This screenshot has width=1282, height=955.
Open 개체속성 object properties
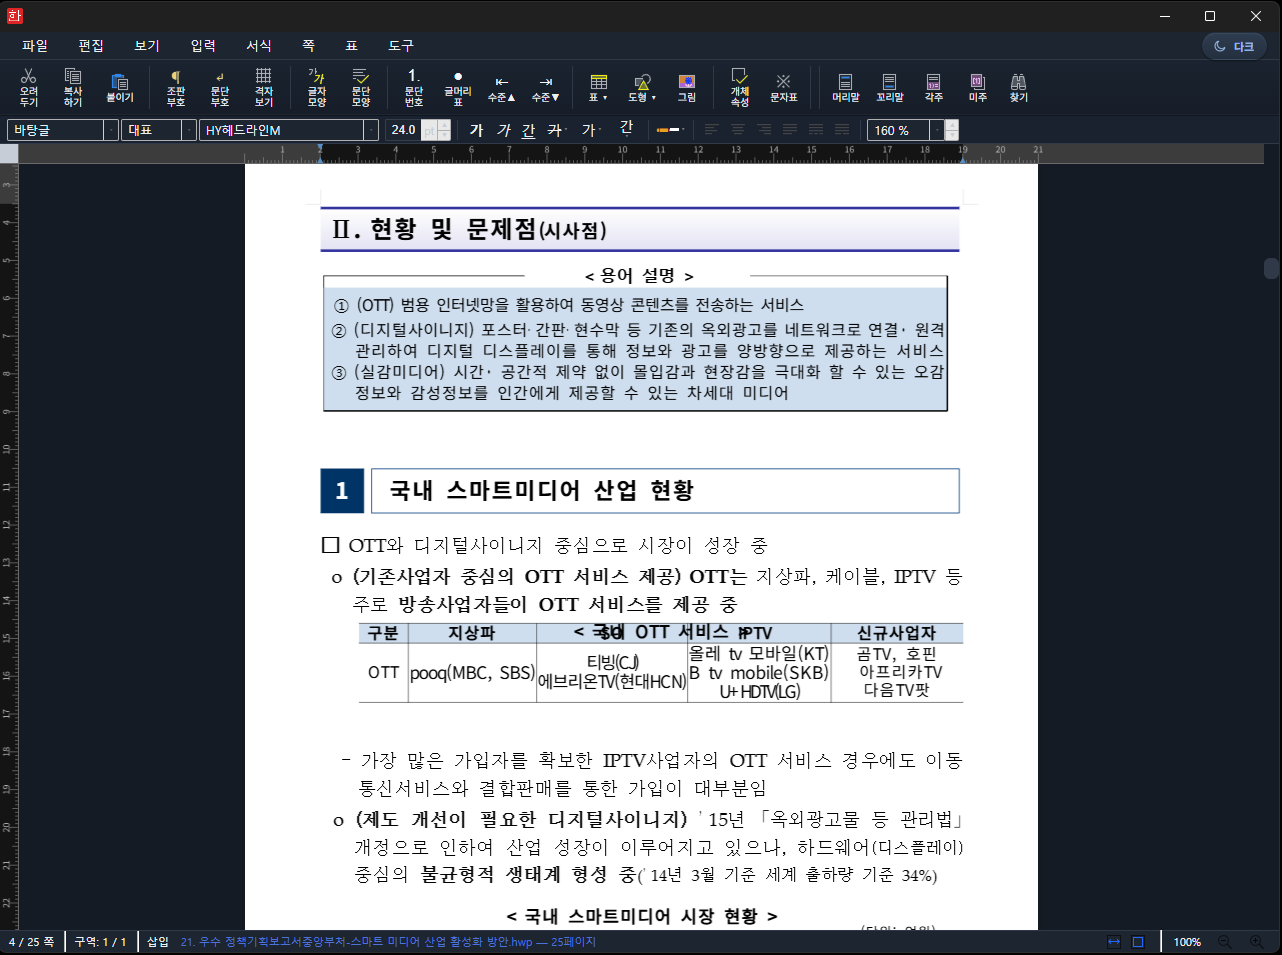pos(740,87)
